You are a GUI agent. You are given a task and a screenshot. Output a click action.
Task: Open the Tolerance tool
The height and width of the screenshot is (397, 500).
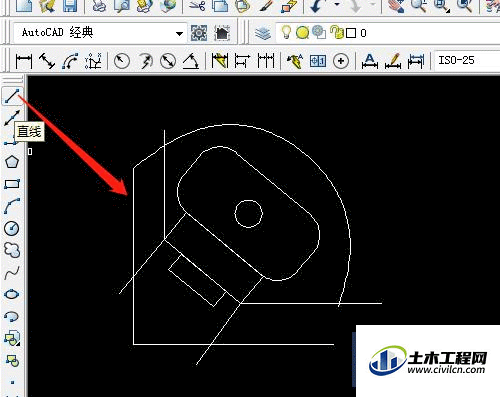(x=318, y=61)
